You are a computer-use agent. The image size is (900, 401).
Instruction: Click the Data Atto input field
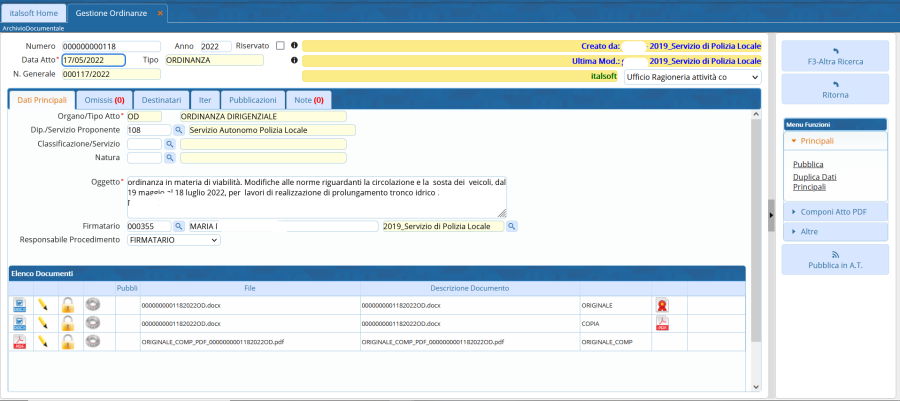tap(92, 60)
